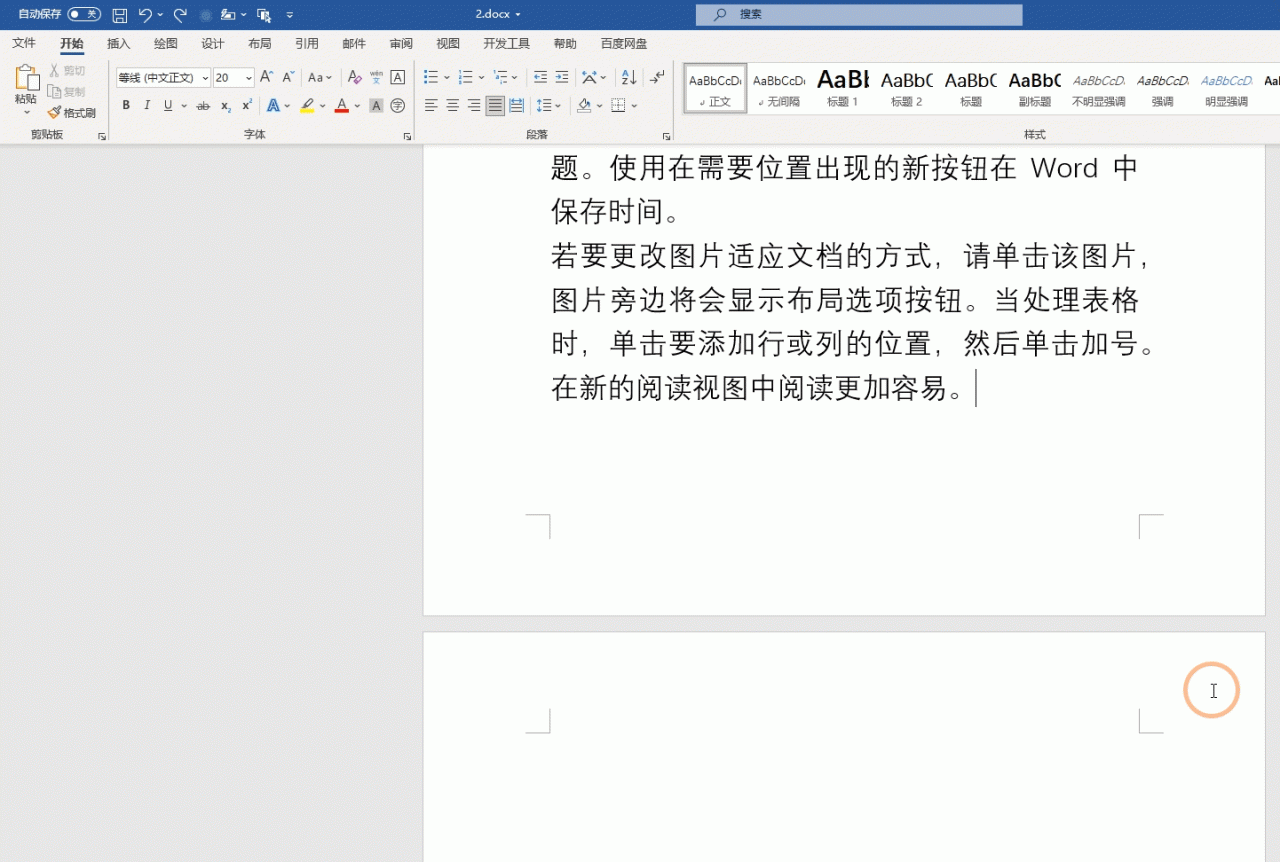The width and height of the screenshot is (1280, 862).
Task: Click the superscript icon
Action: [x=246, y=105]
